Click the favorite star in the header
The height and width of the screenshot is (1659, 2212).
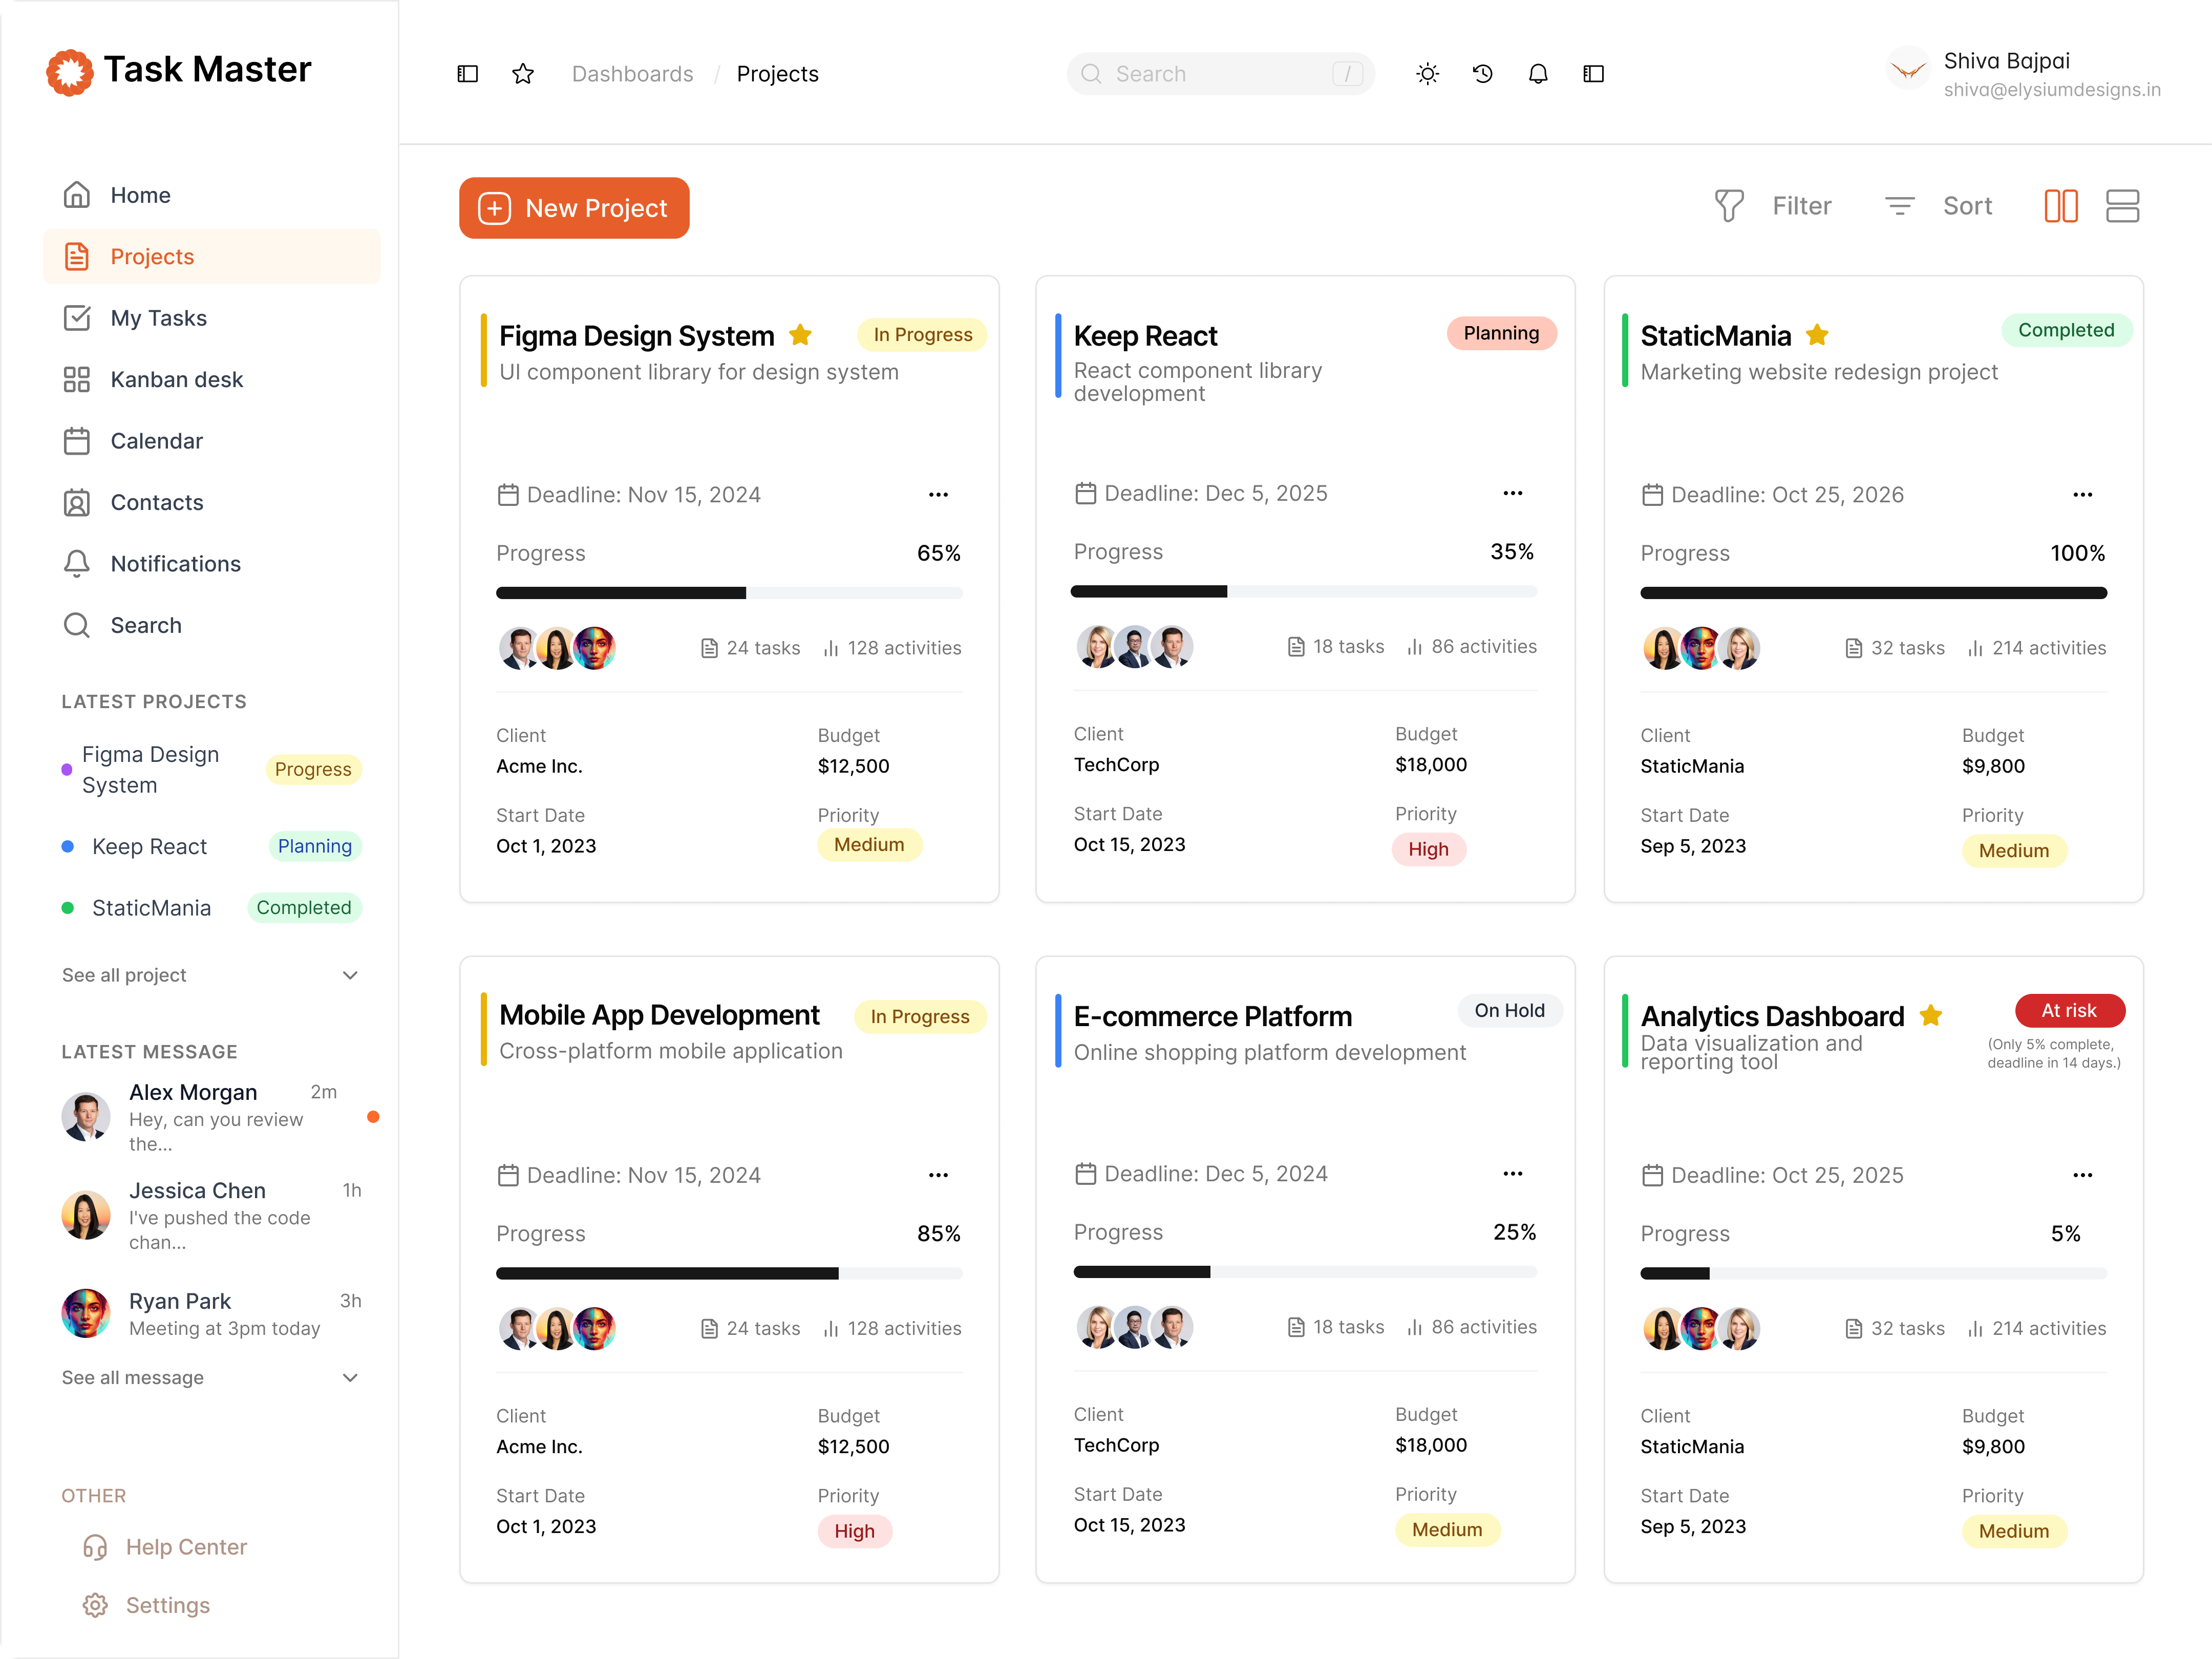click(x=522, y=74)
